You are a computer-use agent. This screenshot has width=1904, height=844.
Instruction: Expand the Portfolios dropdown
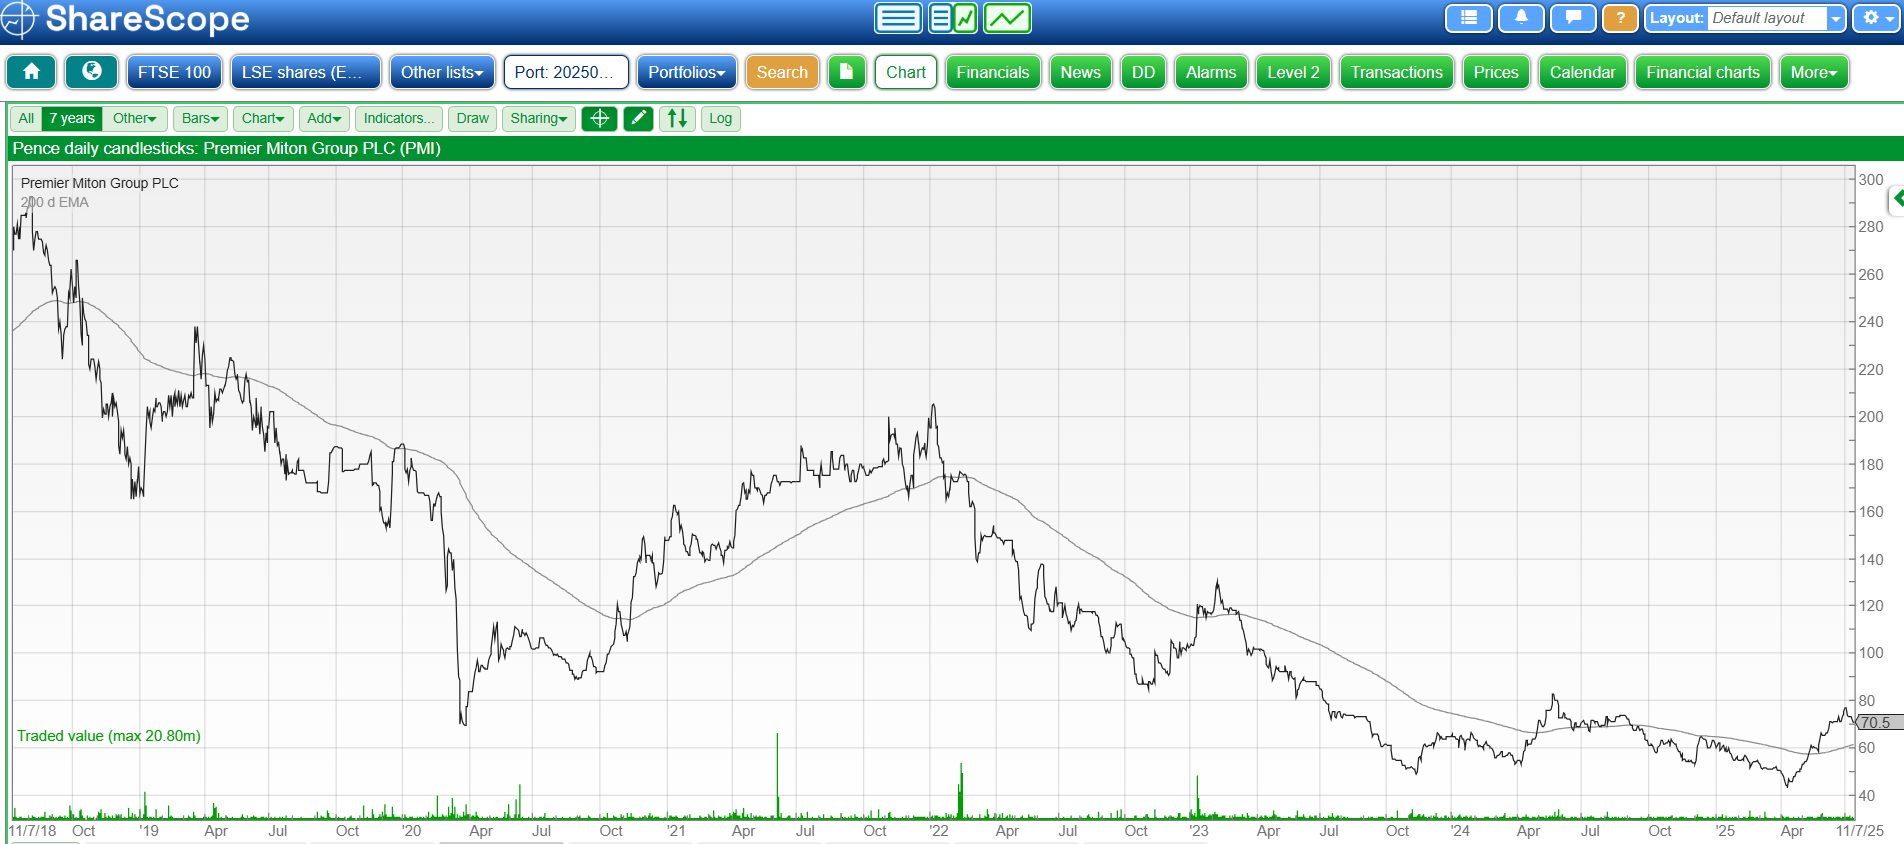coord(686,72)
